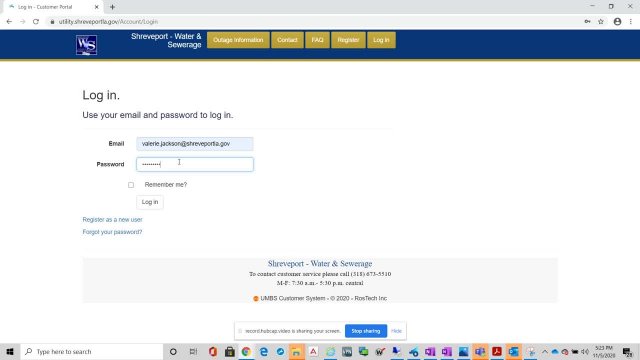Open the volume speaker icon
The image size is (640, 360).
click(x=585, y=351)
